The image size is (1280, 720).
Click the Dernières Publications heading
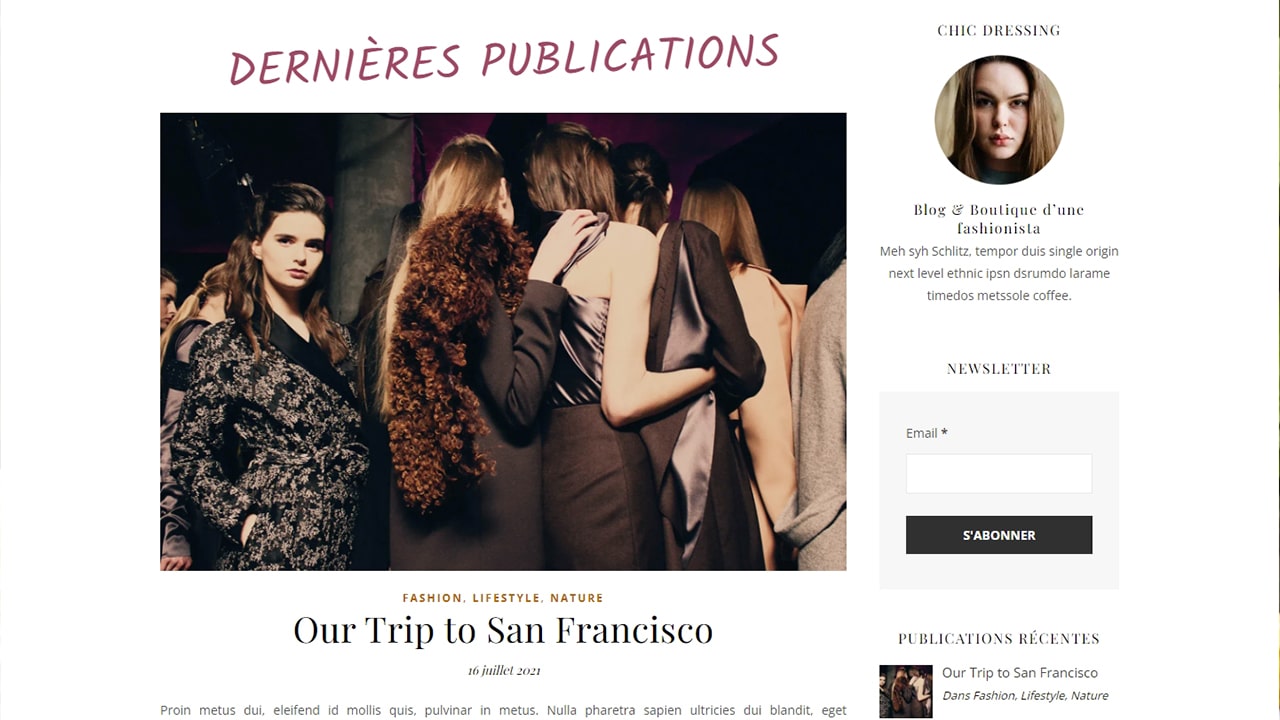[504, 59]
